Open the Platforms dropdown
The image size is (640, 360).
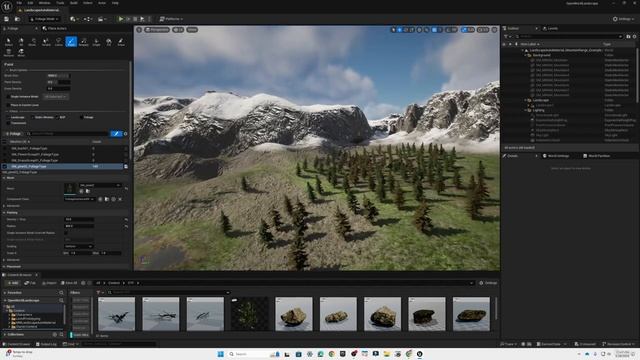tap(171, 19)
